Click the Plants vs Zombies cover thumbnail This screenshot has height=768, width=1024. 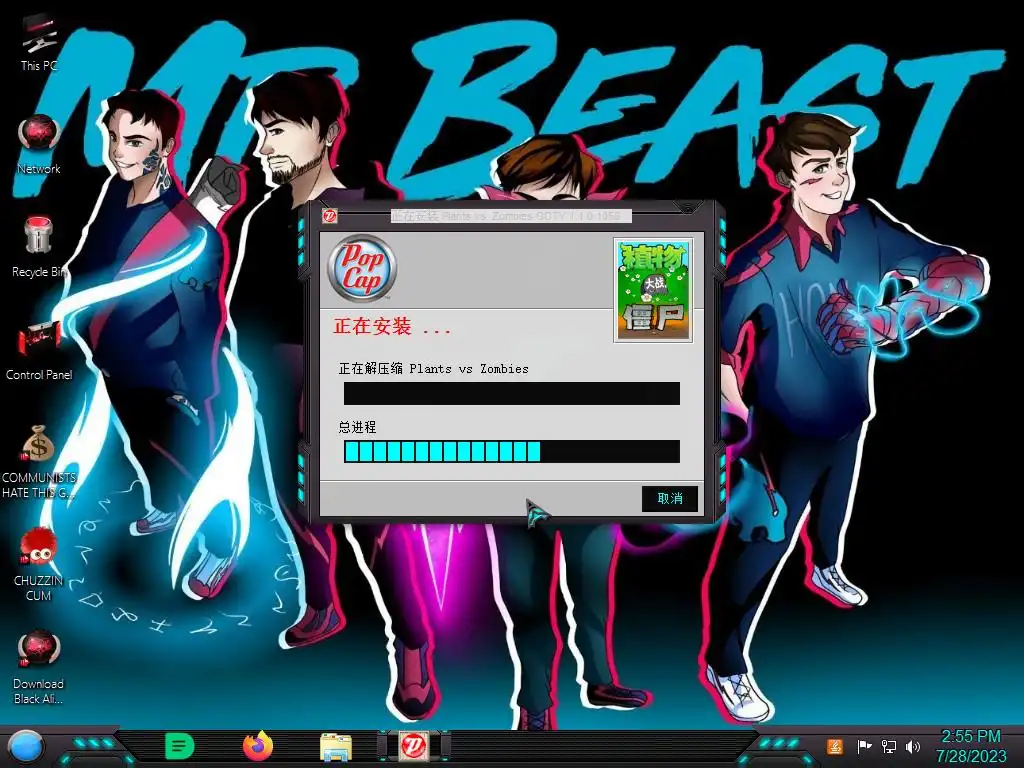(x=653, y=291)
